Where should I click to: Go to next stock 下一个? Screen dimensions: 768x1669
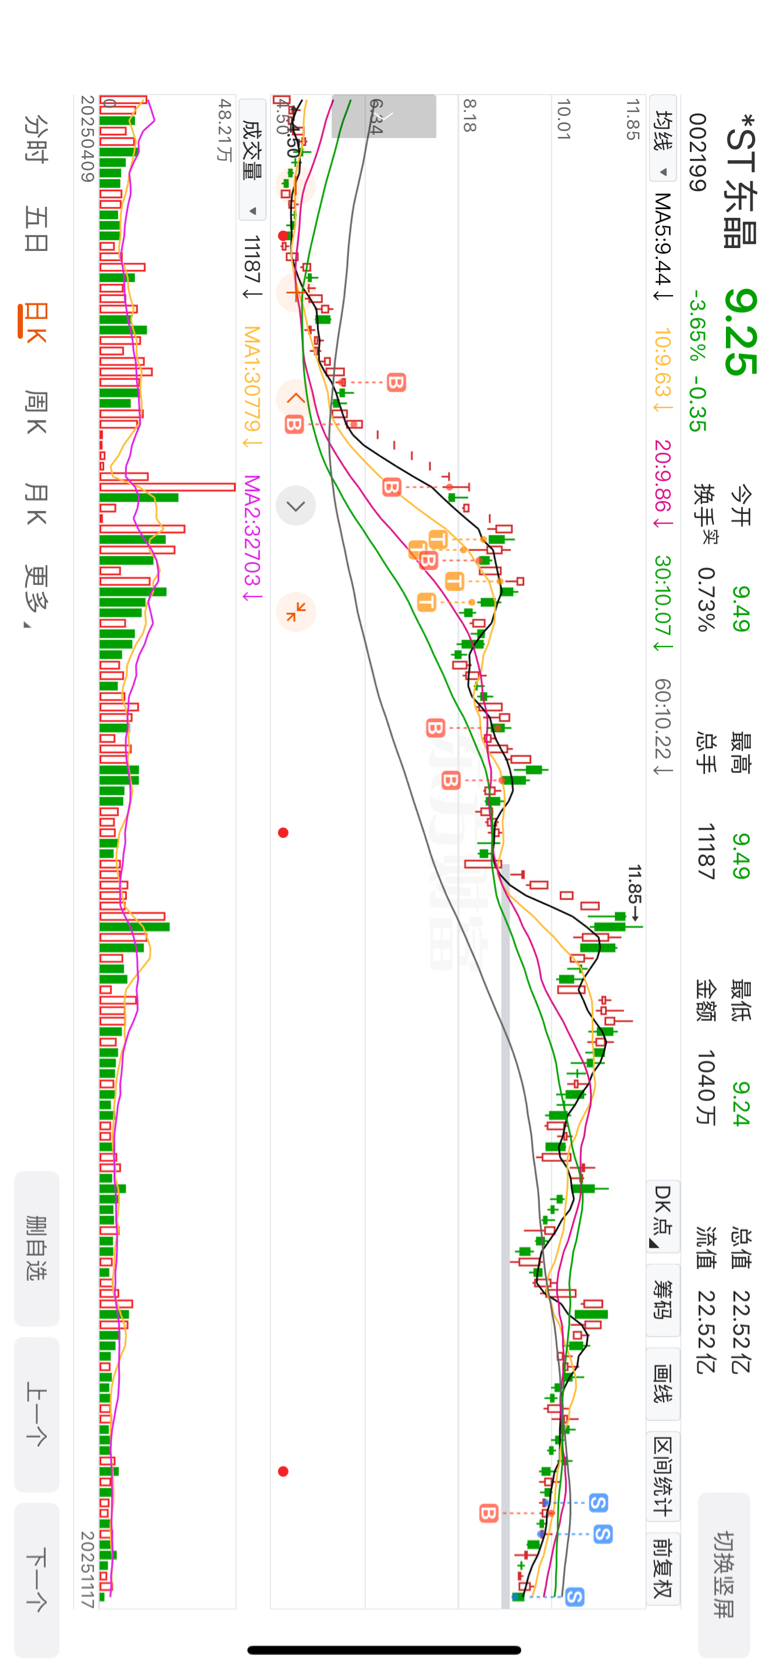click(37, 1580)
